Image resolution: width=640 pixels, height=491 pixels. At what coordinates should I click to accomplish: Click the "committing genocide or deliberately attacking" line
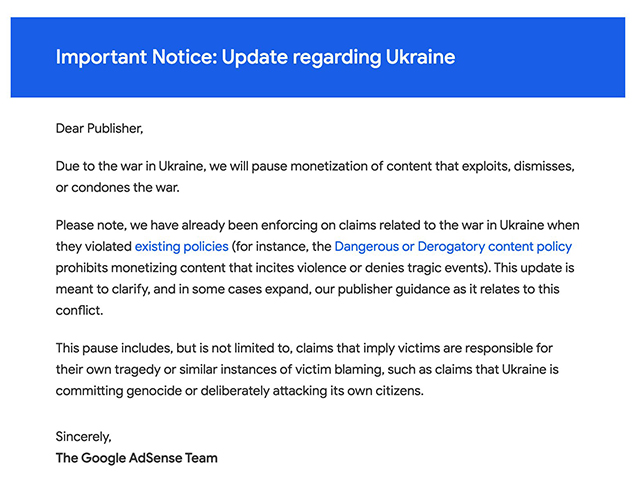pyautogui.click(x=240, y=391)
